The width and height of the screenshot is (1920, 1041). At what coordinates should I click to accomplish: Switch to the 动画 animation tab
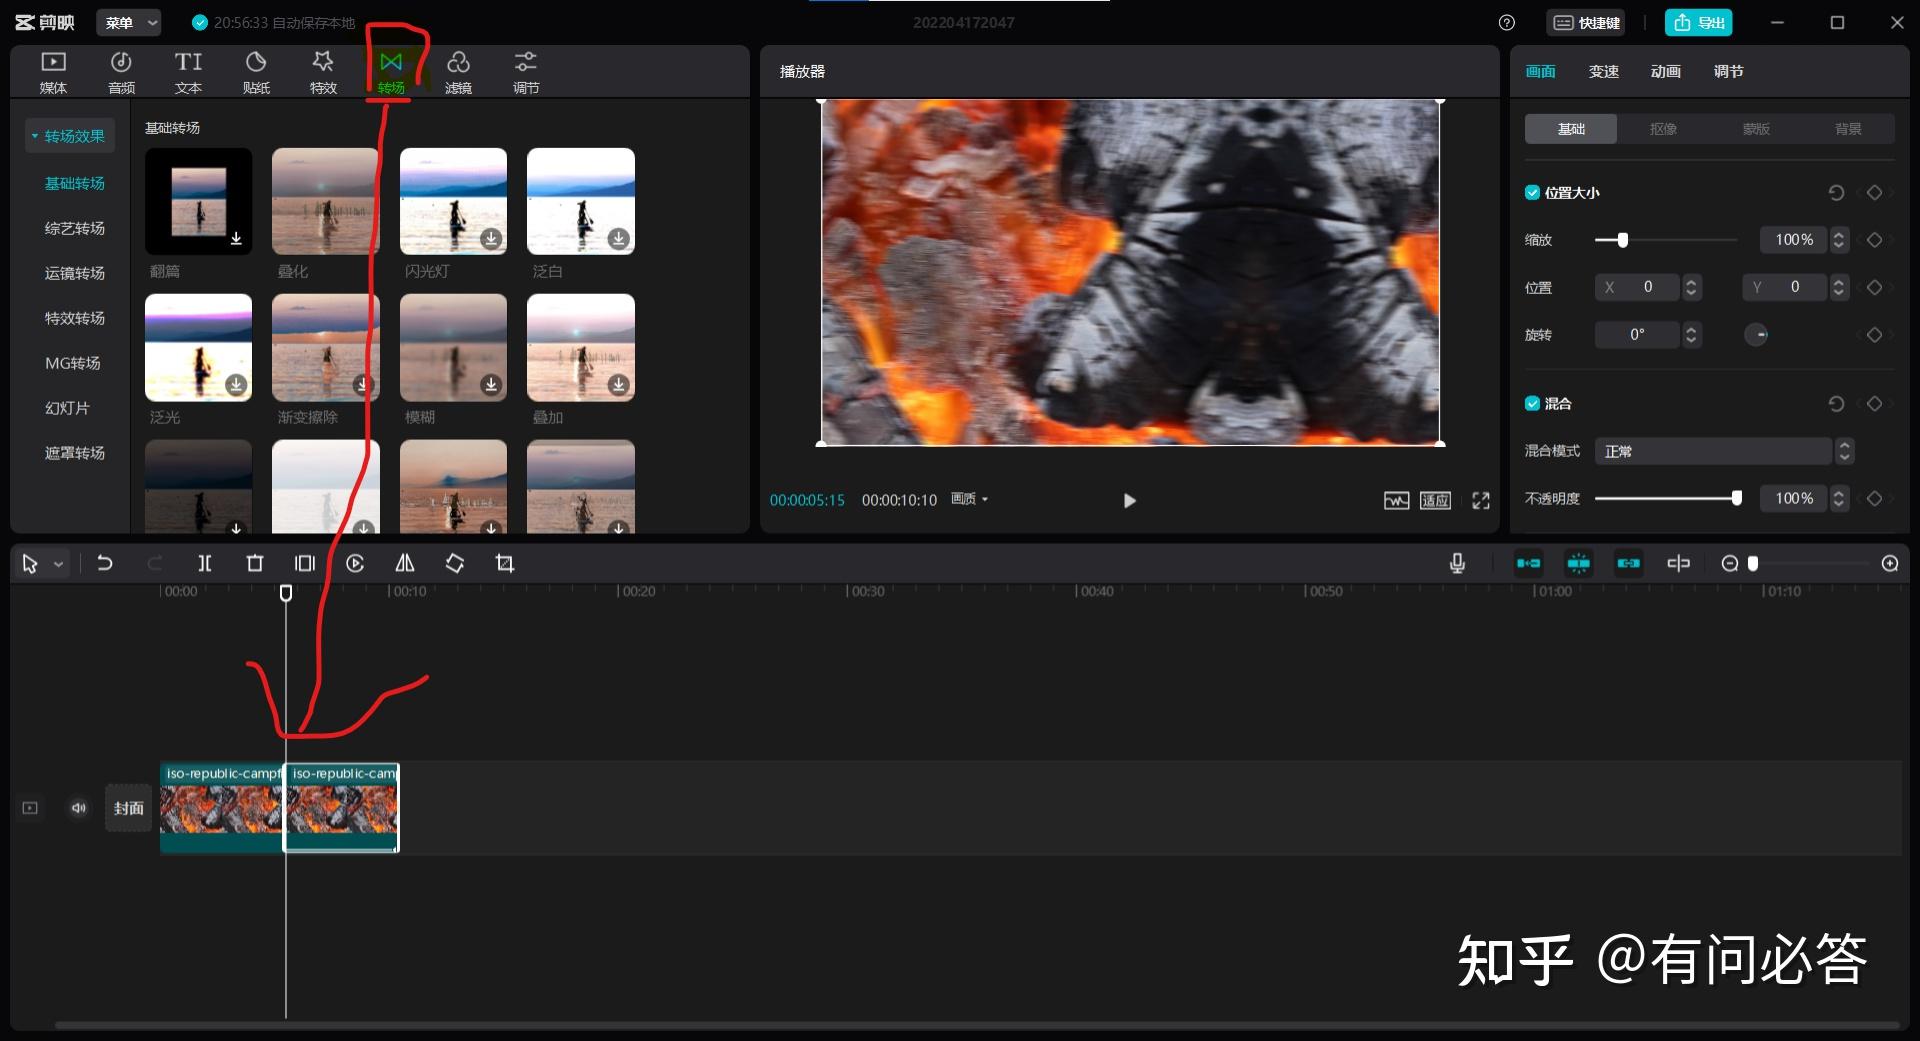[1665, 71]
